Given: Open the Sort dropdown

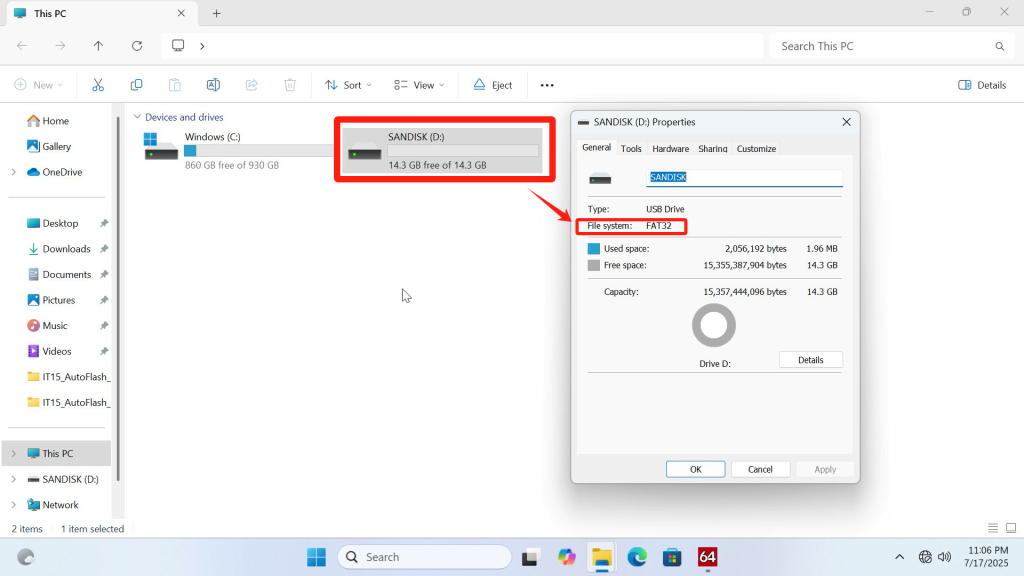Looking at the screenshot, I should (348, 85).
